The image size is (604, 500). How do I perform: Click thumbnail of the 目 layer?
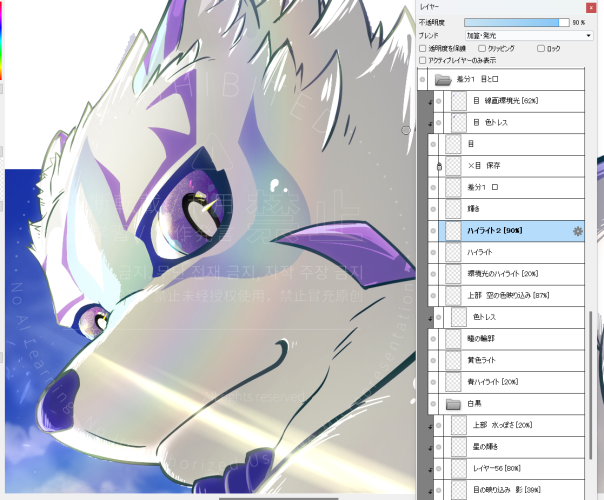[453, 144]
